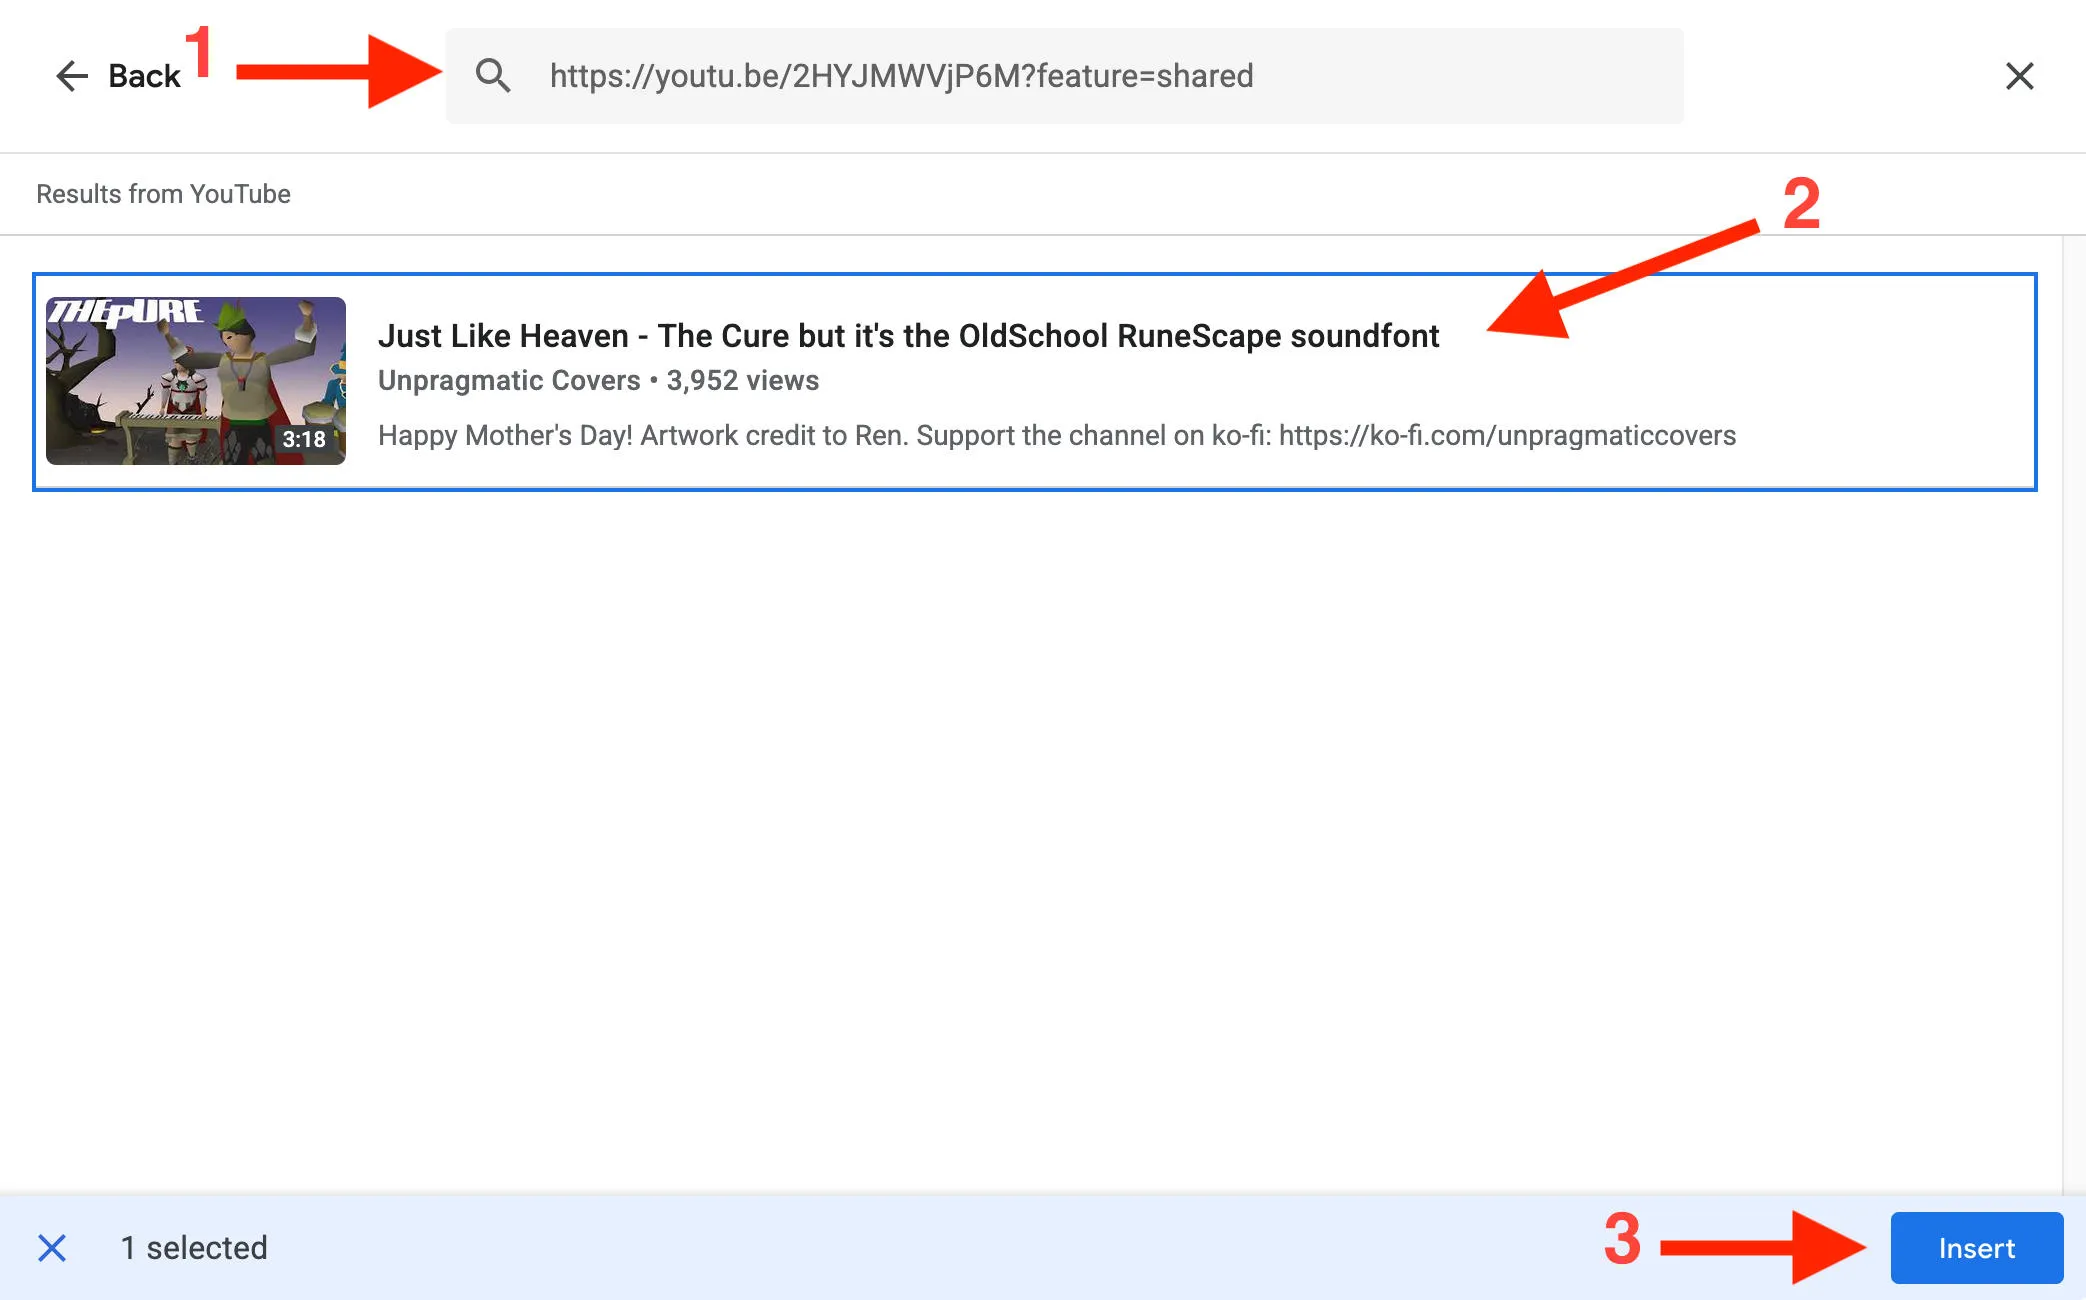
Task: Click the magnifying glass search icon
Action: coord(492,76)
